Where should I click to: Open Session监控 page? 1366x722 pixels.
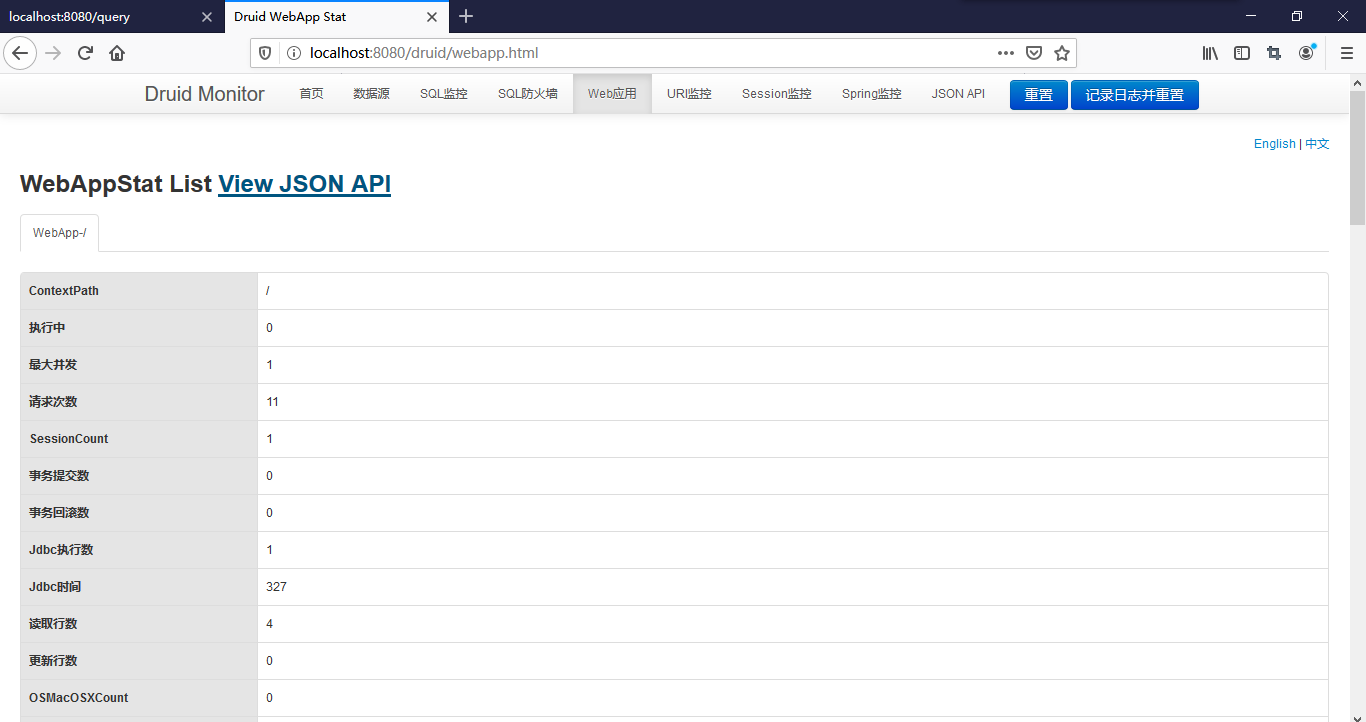coord(777,94)
